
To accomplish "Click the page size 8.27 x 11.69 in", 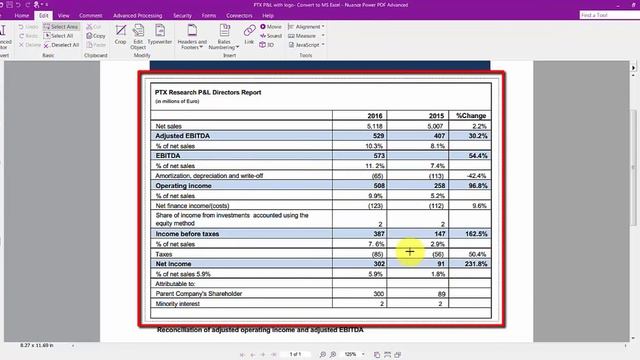I will tap(37, 345).
